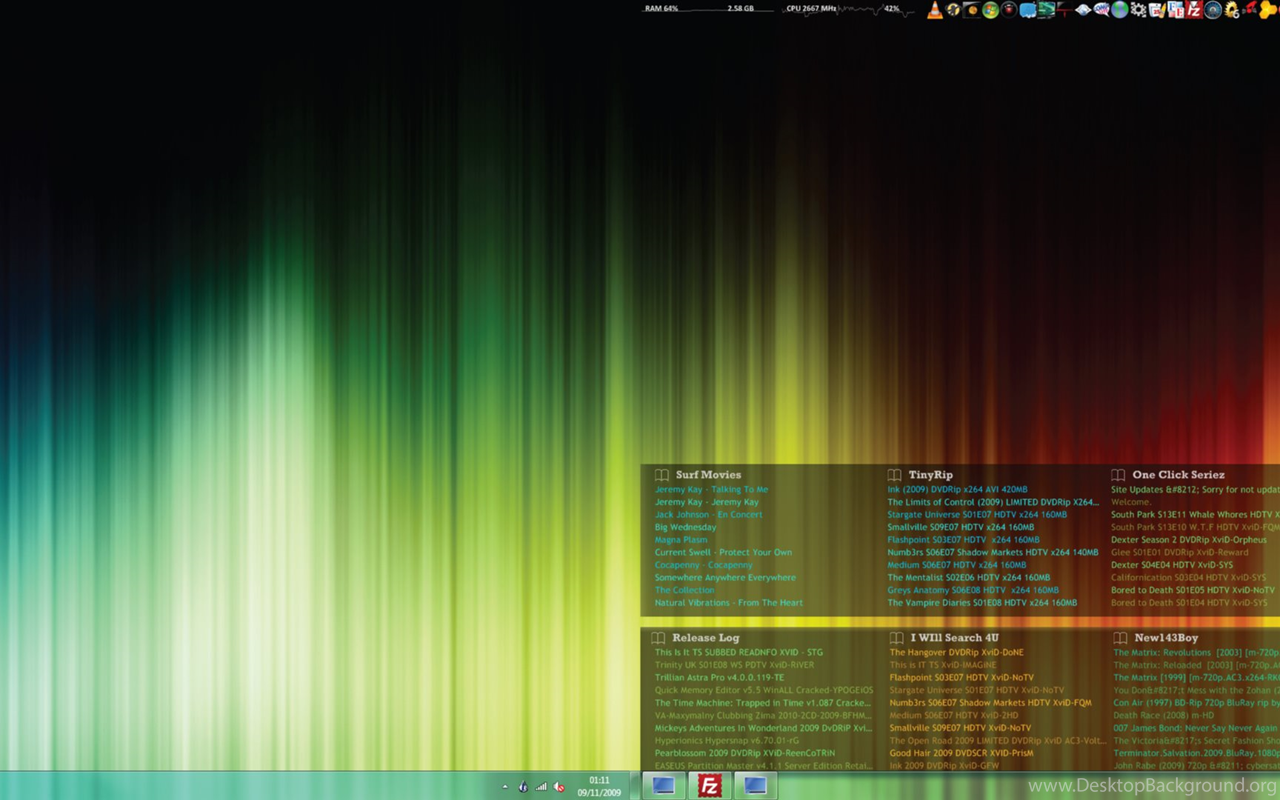
Task: Click the book icon beside Surf Movies
Action: point(661,475)
